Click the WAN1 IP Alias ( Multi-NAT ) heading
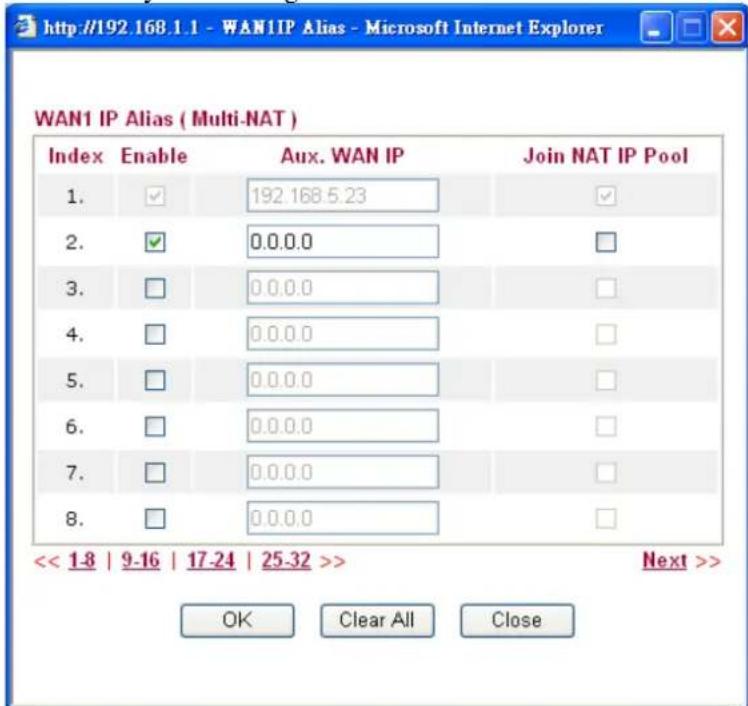This screenshot has height=706, width=748. (166, 119)
